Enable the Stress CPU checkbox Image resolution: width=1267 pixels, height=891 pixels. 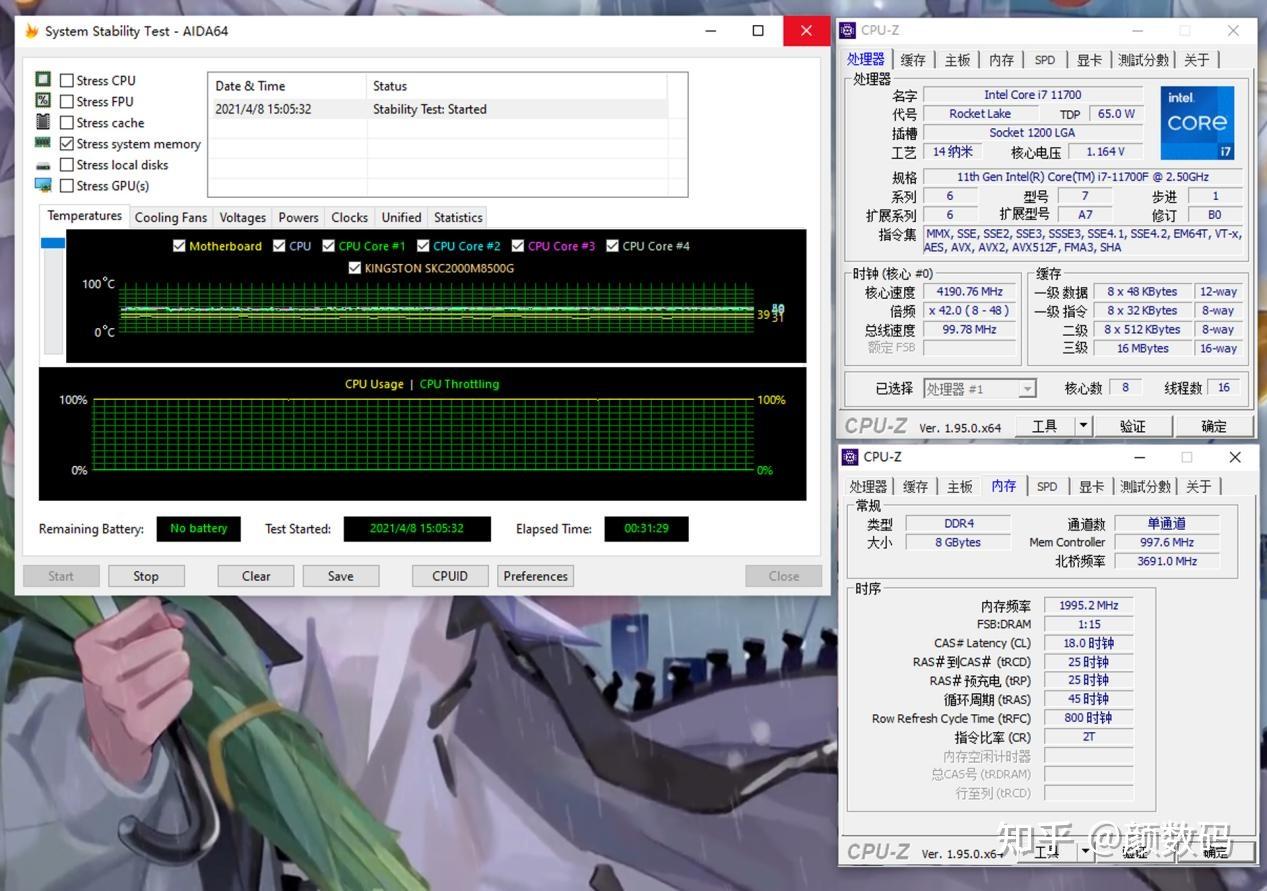(x=66, y=79)
